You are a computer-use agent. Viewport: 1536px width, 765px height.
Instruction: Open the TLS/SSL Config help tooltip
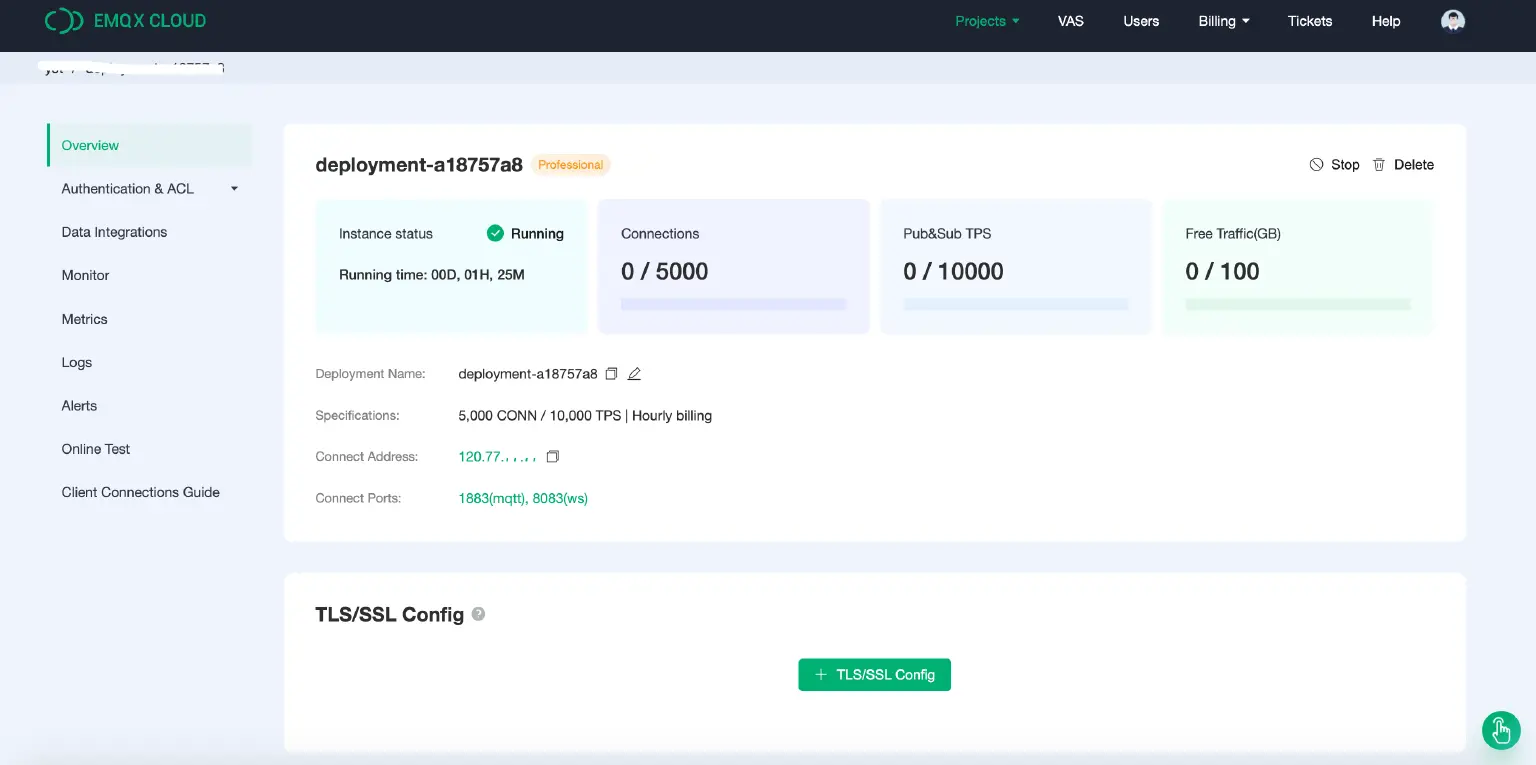click(478, 614)
